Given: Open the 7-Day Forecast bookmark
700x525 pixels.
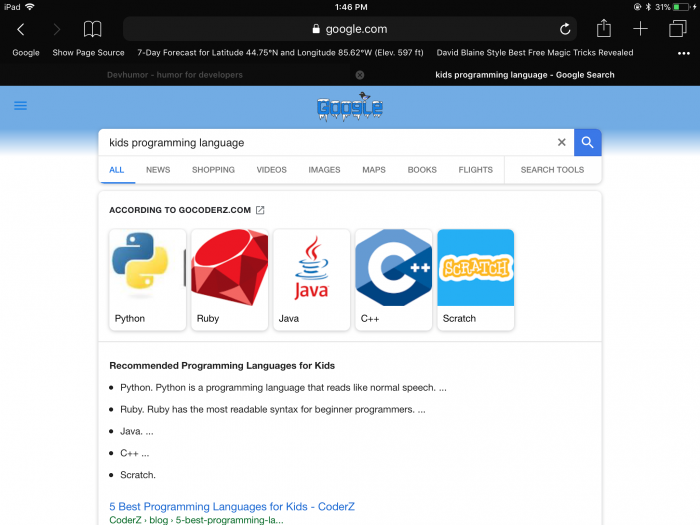Looking at the screenshot, I should (280, 53).
